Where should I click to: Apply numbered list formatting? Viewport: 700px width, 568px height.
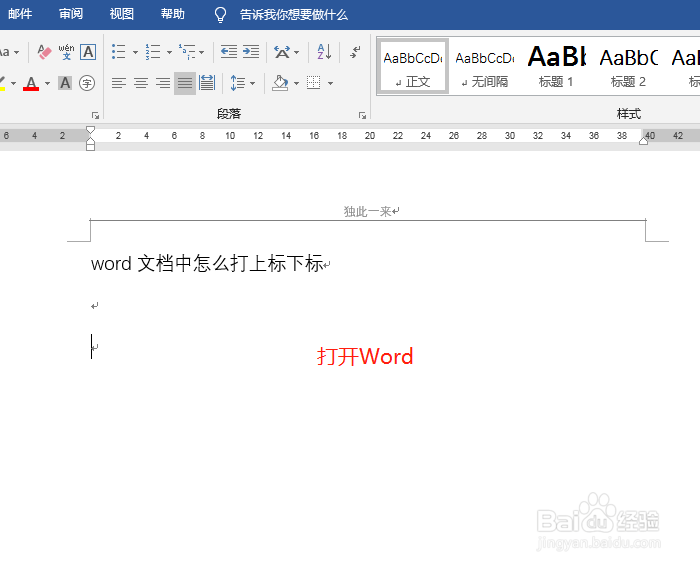[153, 52]
